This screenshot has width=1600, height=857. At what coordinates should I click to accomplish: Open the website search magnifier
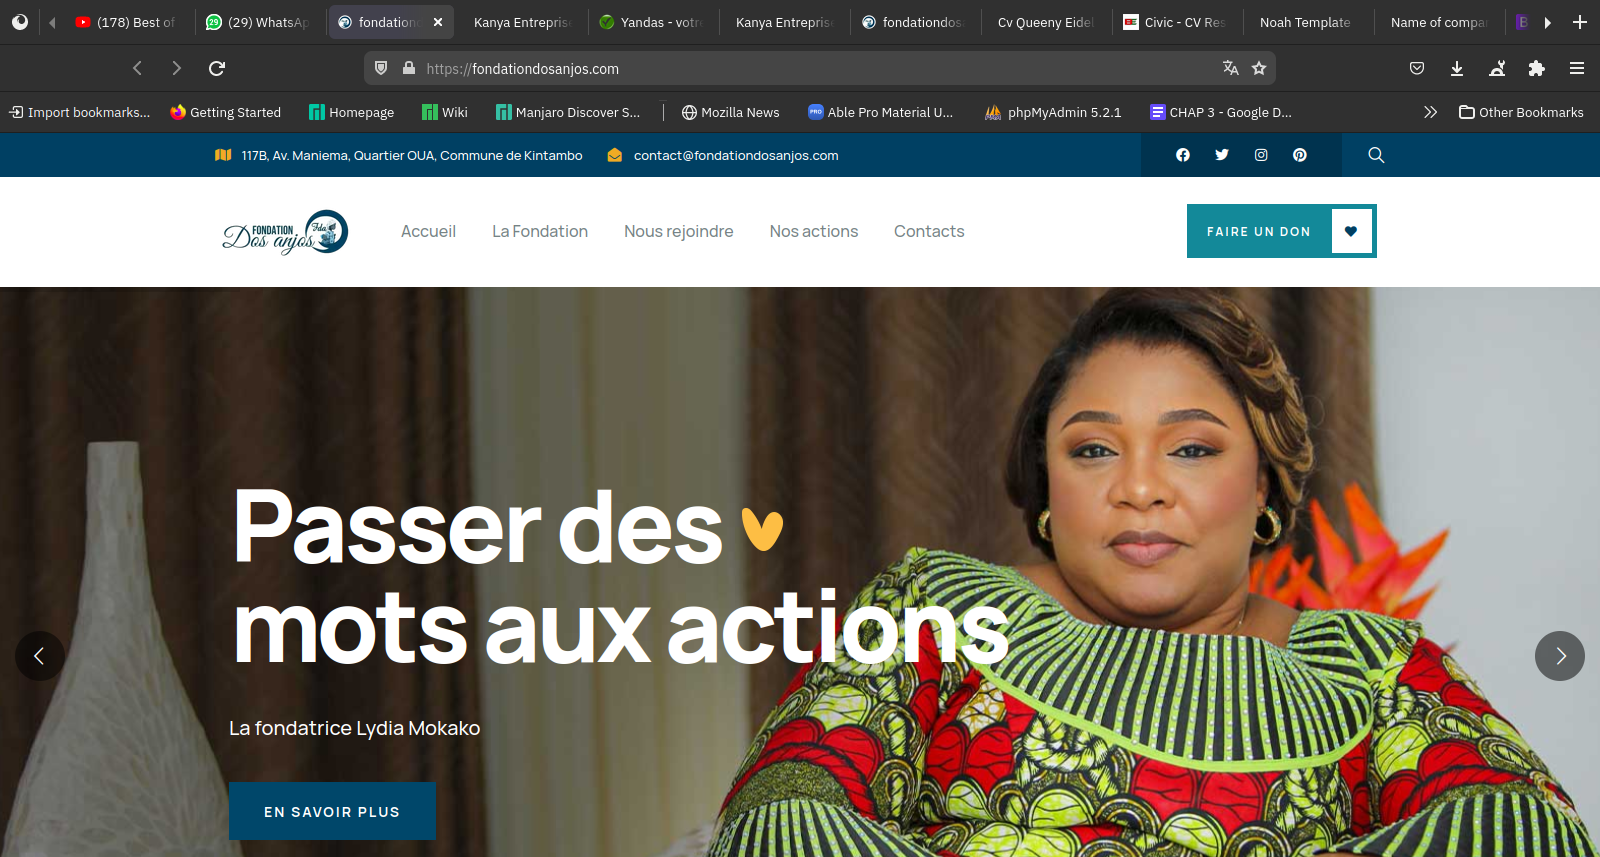coord(1376,155)
